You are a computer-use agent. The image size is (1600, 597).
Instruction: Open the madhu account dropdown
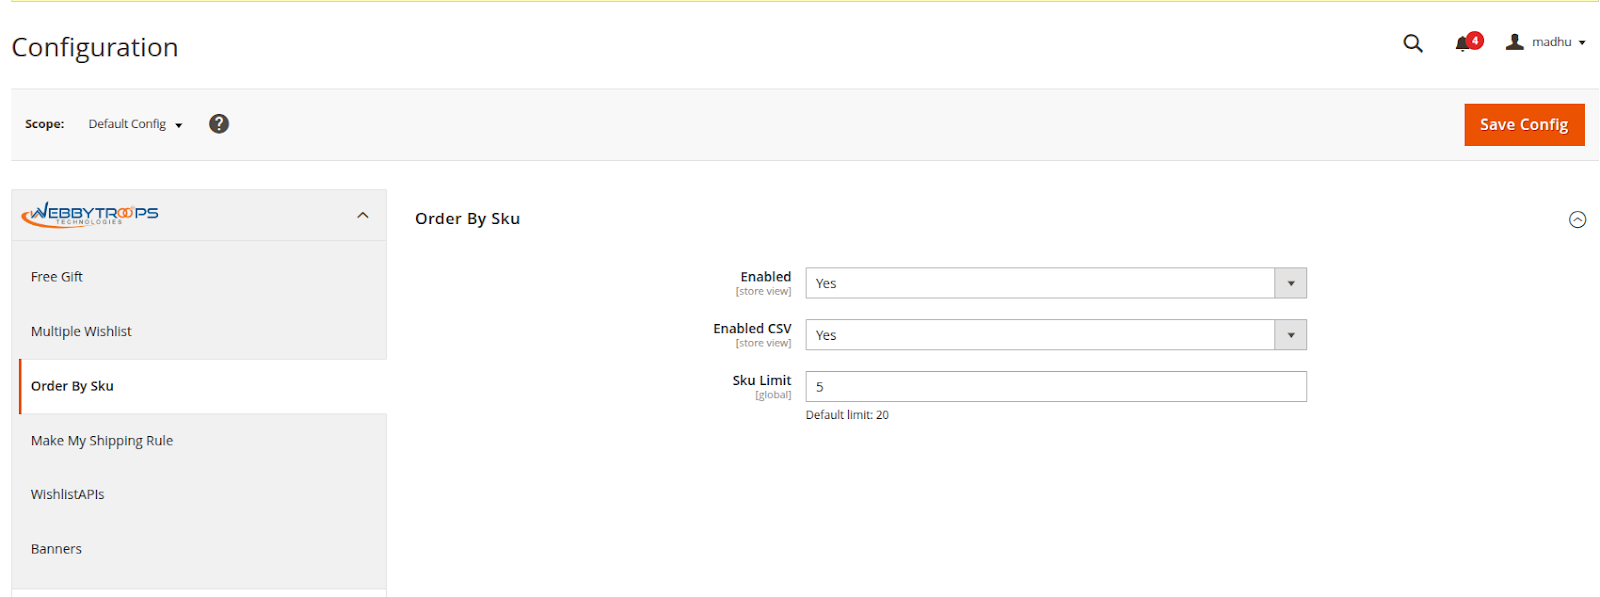(x=1546, y=42)
